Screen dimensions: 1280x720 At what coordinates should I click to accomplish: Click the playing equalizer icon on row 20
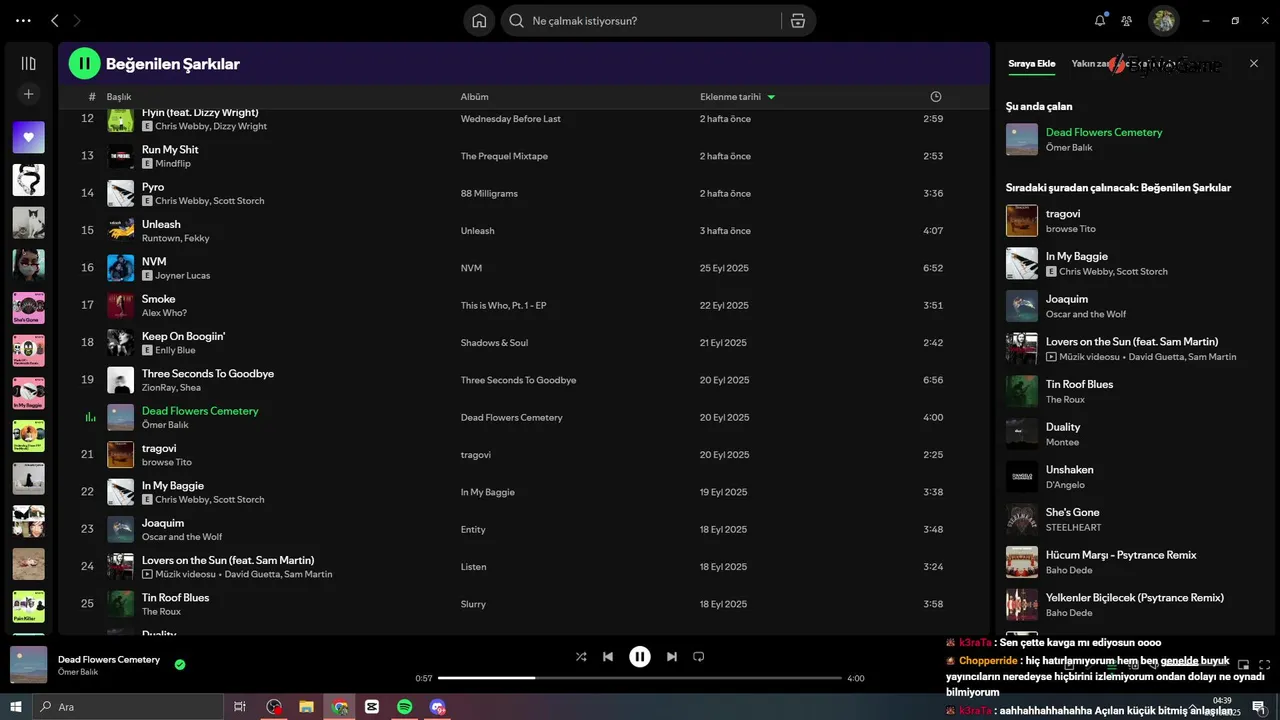tap(90, 417)
